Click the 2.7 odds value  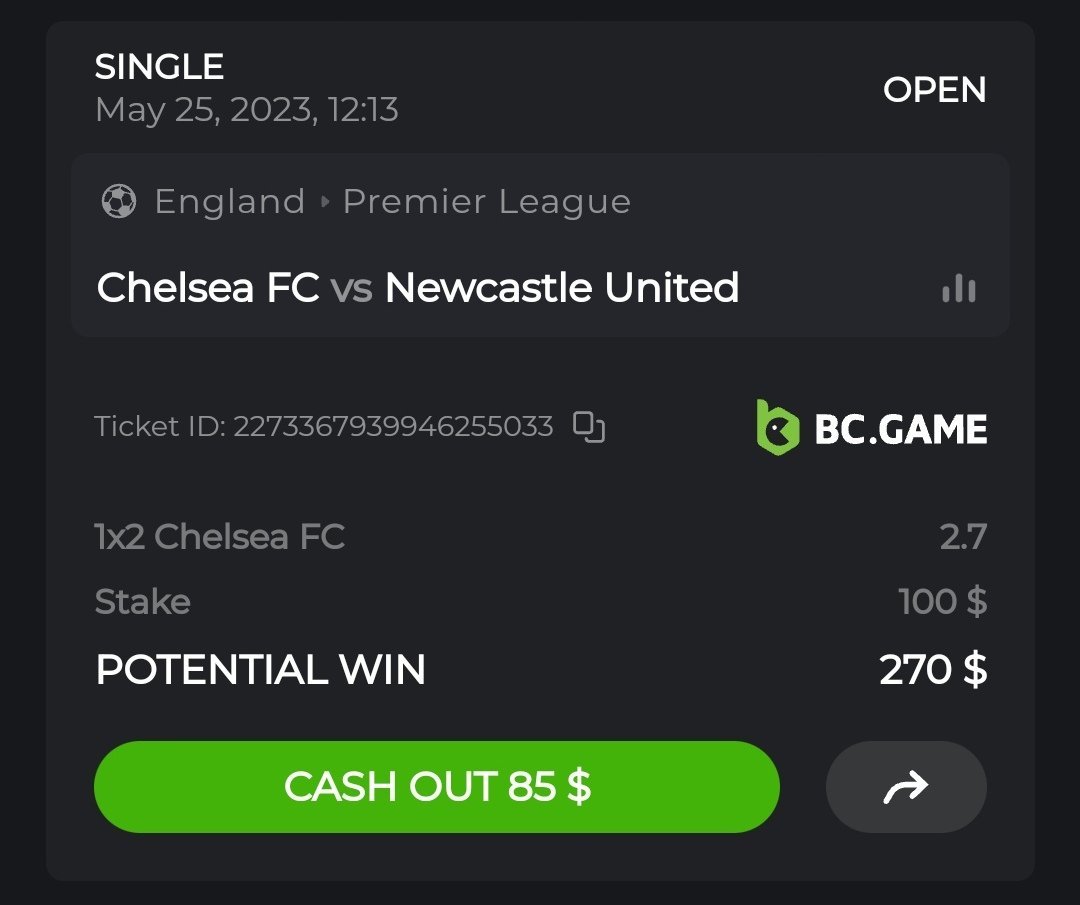click(x=963, y=537)
